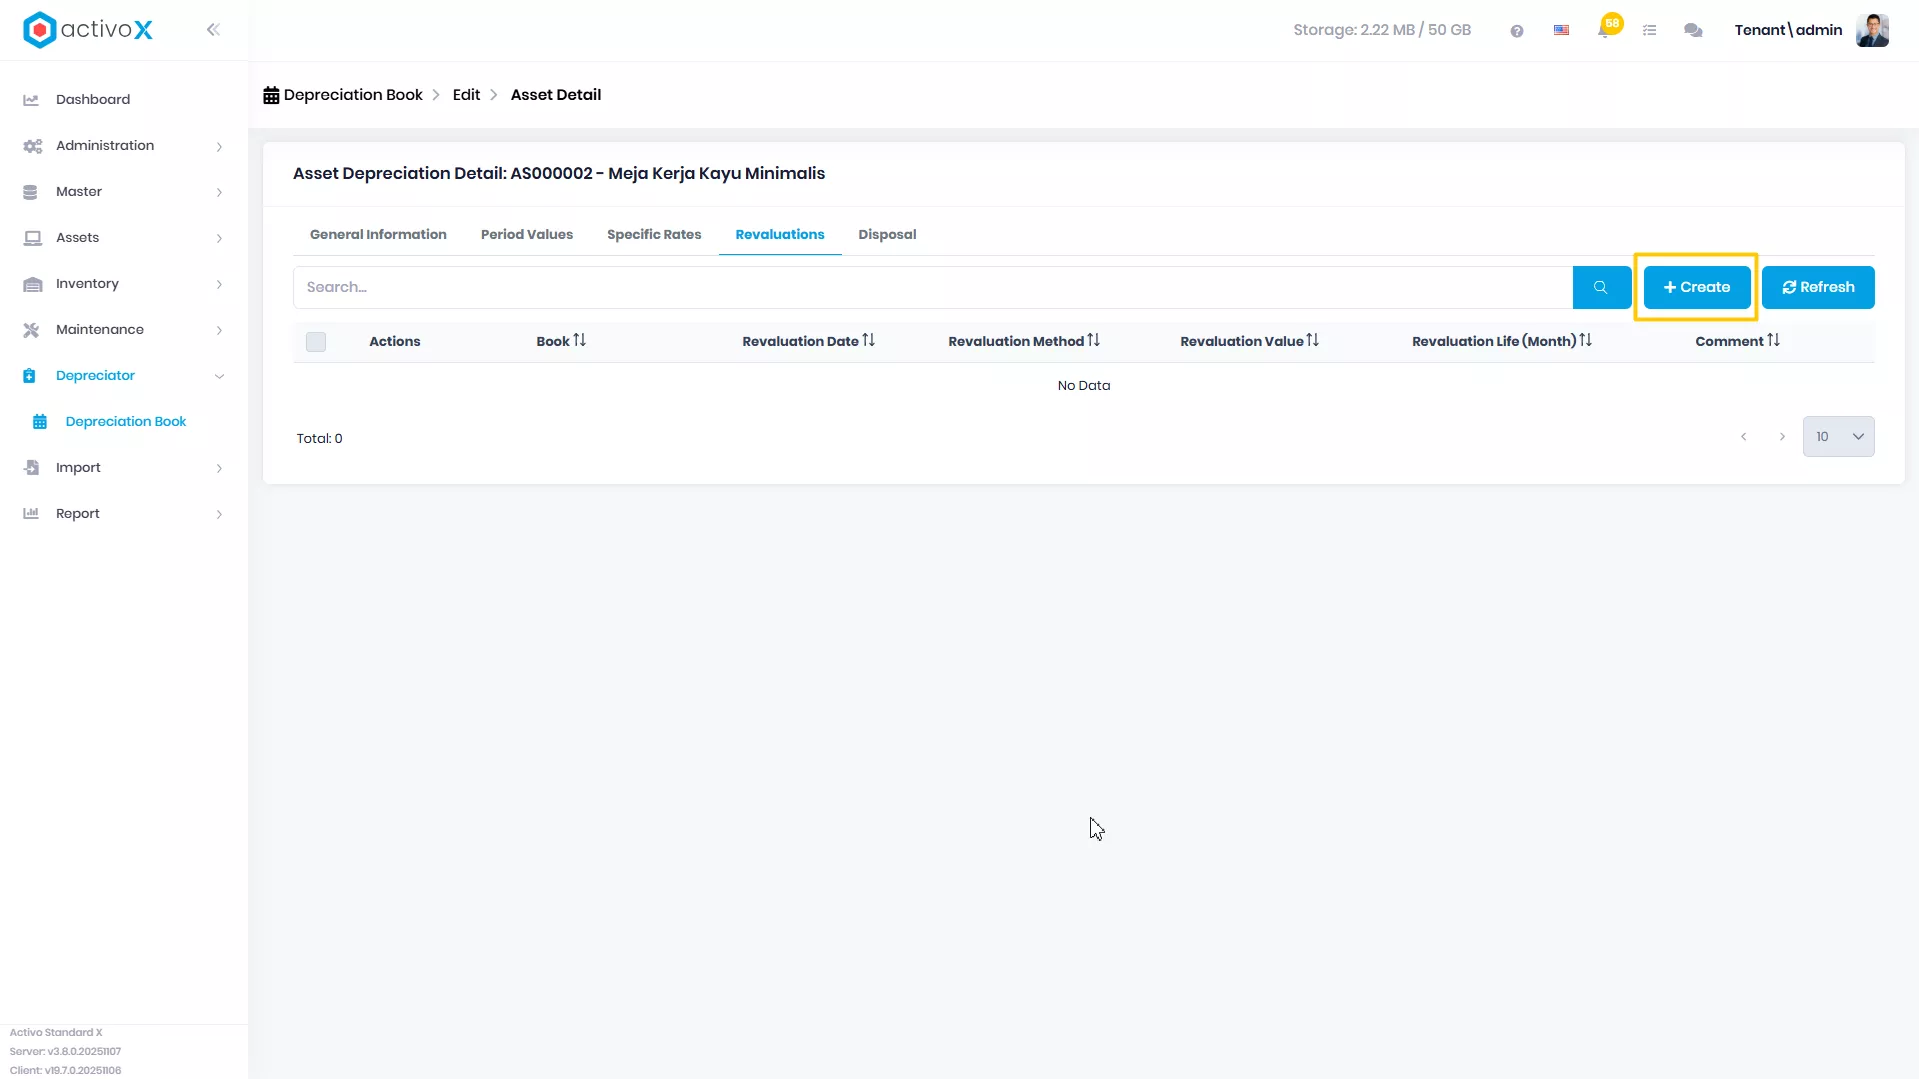This screenshot has width=1919, height=1079.
Task: Go to next page arrow
Action: click(1782, 437)
